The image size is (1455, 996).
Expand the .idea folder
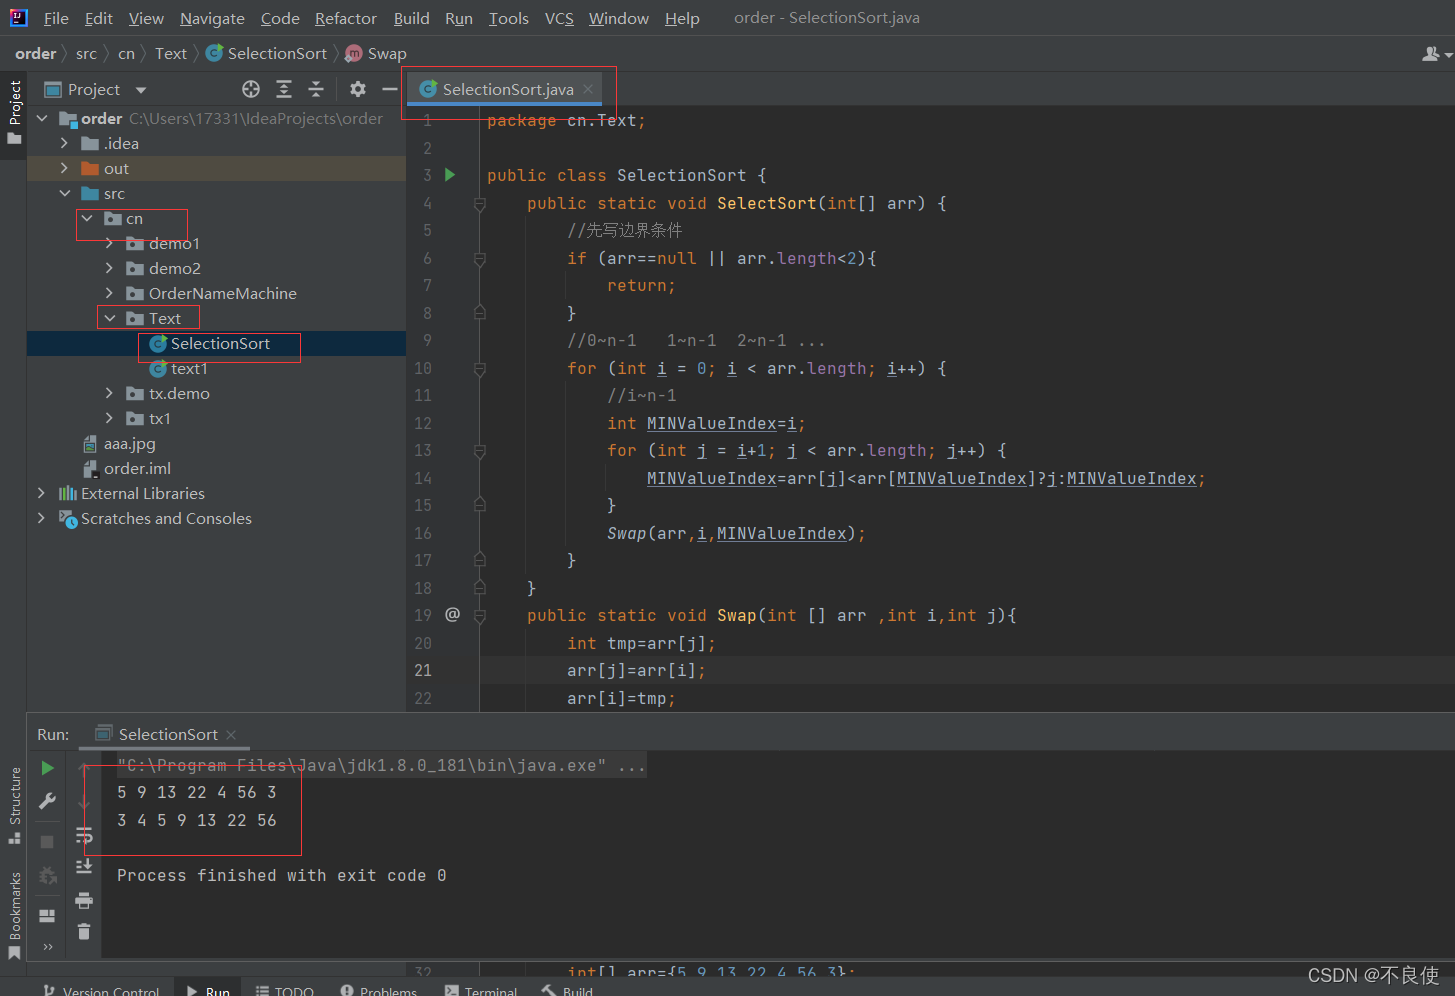[x=65, y=144]
